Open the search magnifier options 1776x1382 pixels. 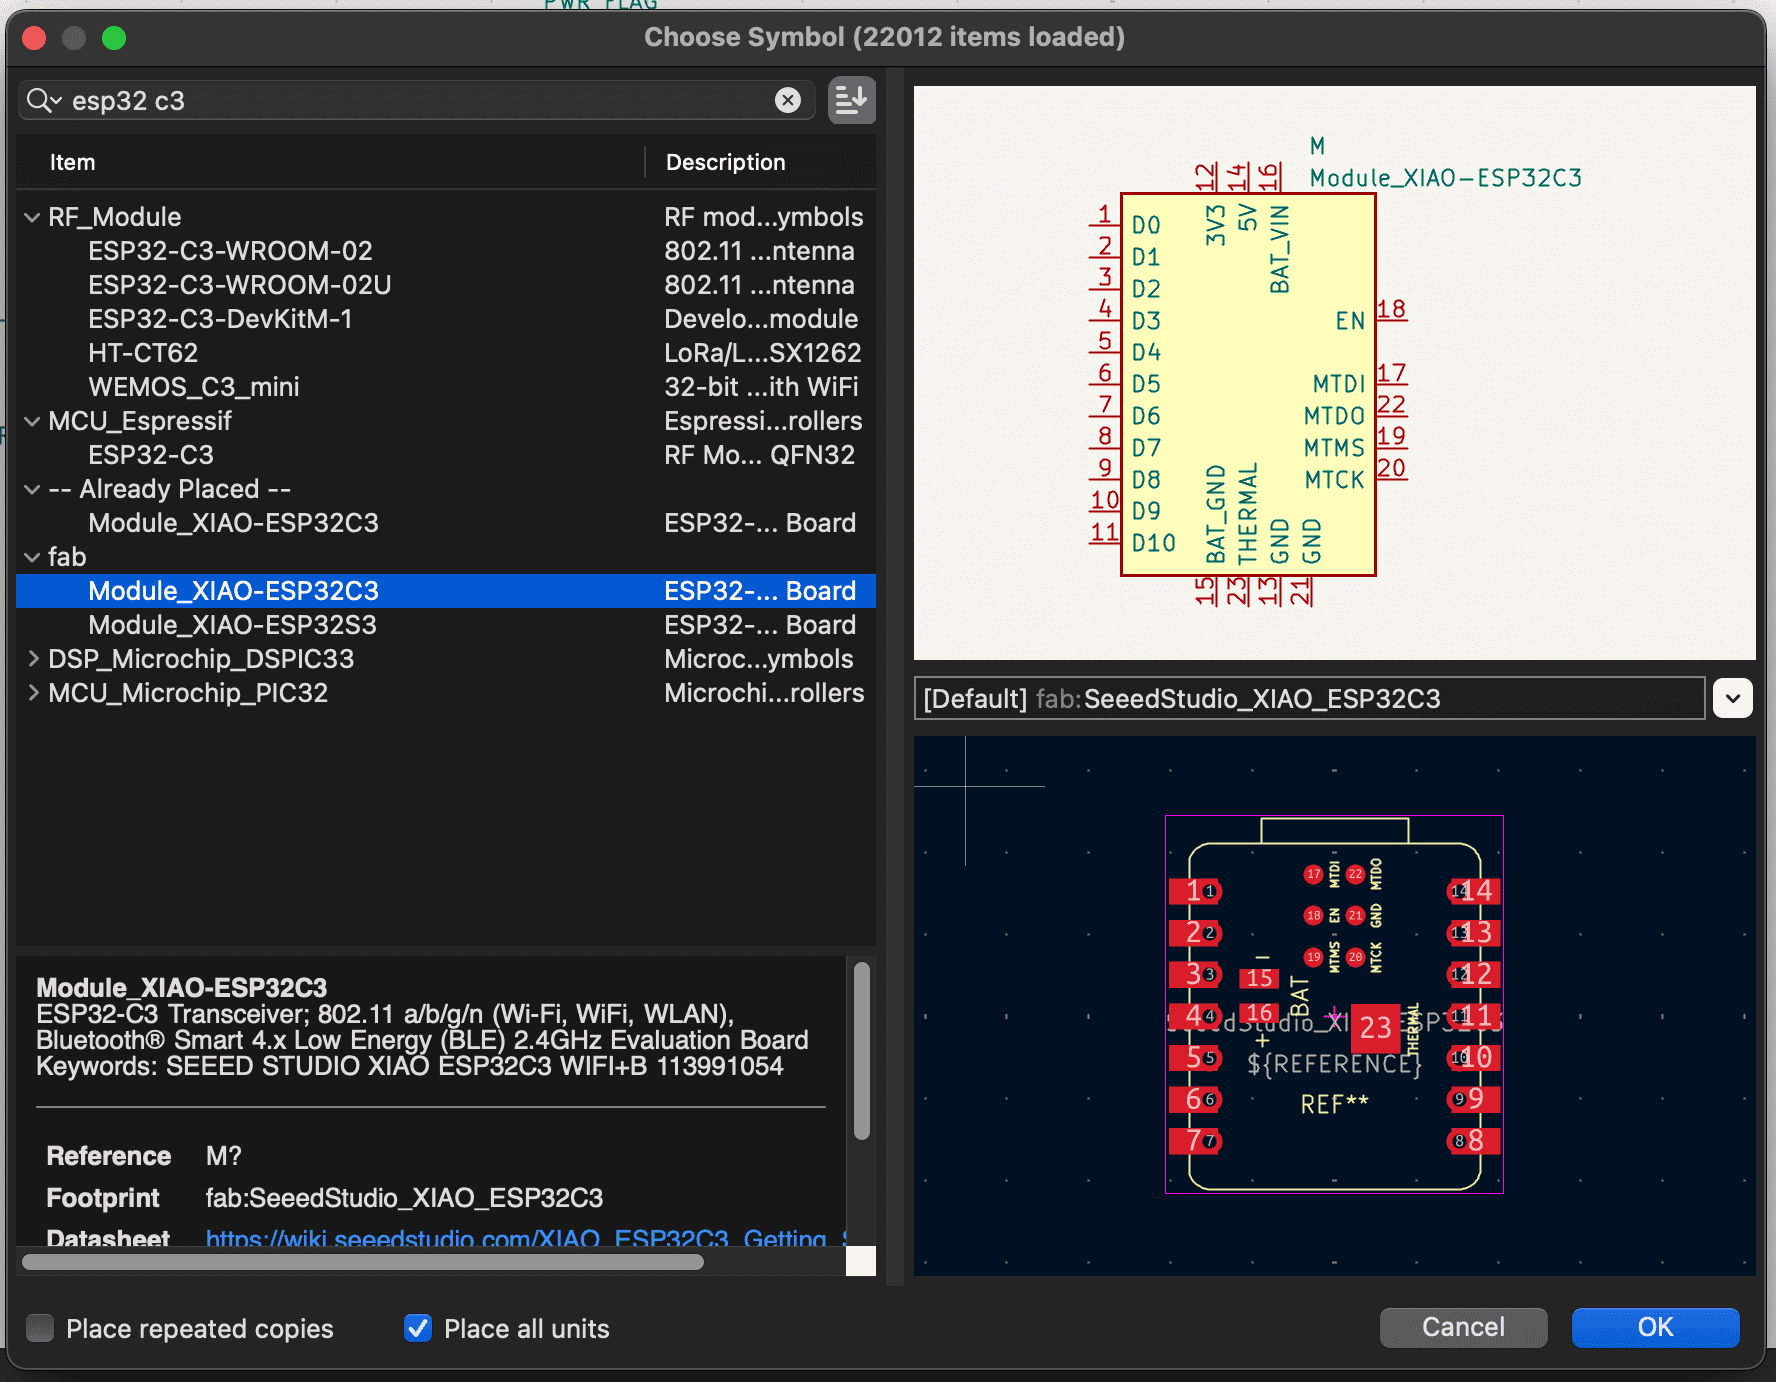(44, 100)
